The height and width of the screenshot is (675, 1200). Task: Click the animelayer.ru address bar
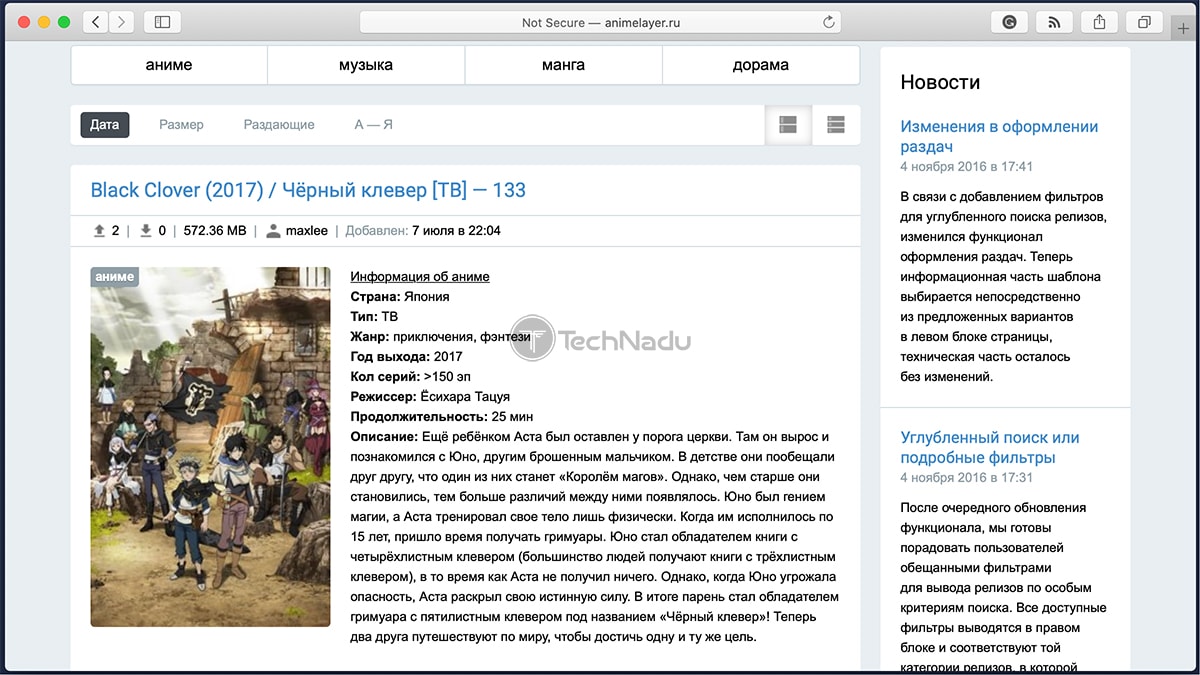tap(600, 22)
